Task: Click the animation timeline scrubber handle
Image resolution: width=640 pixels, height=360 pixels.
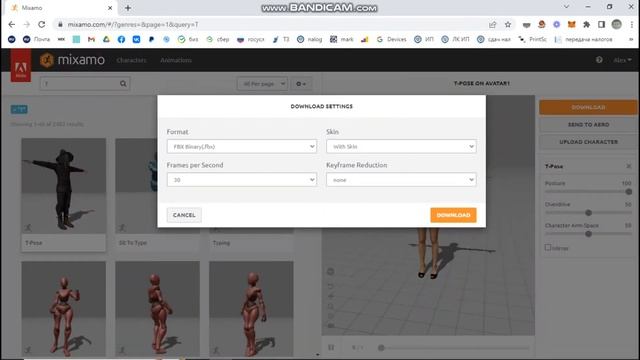Action: [x=381, y=348]
